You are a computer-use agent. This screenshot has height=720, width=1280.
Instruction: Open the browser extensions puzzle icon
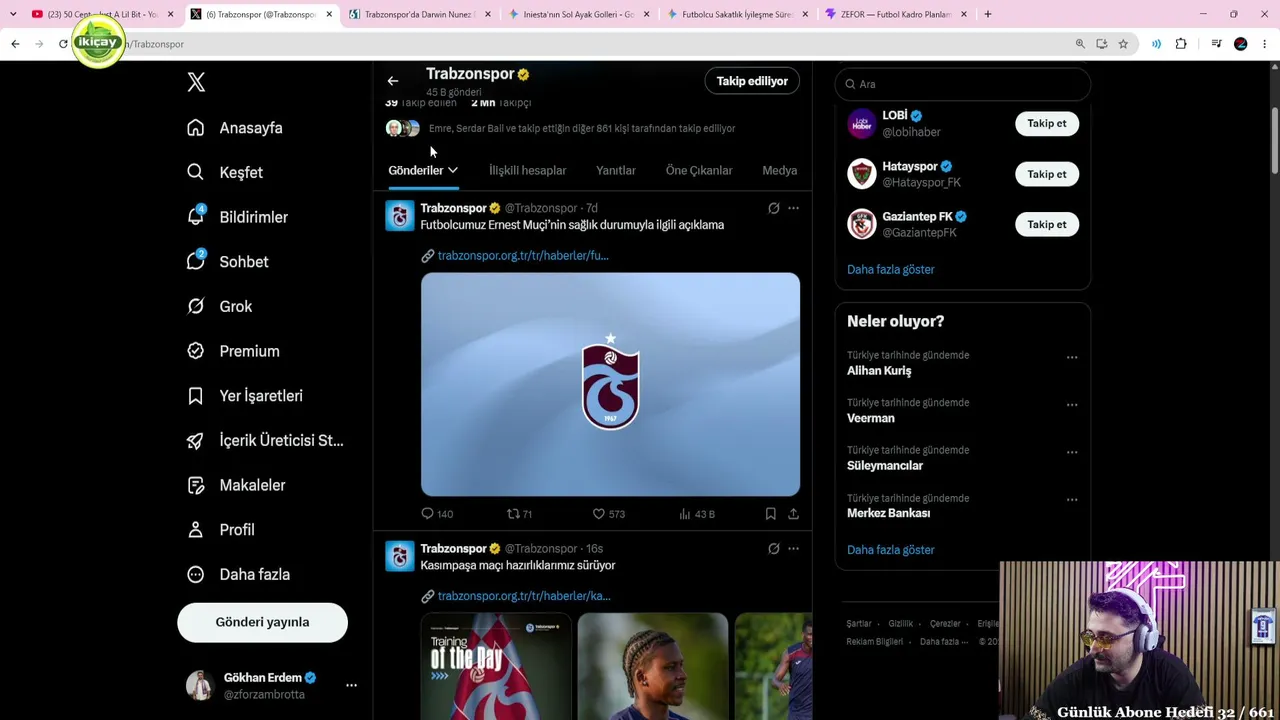coord(1181,44)
